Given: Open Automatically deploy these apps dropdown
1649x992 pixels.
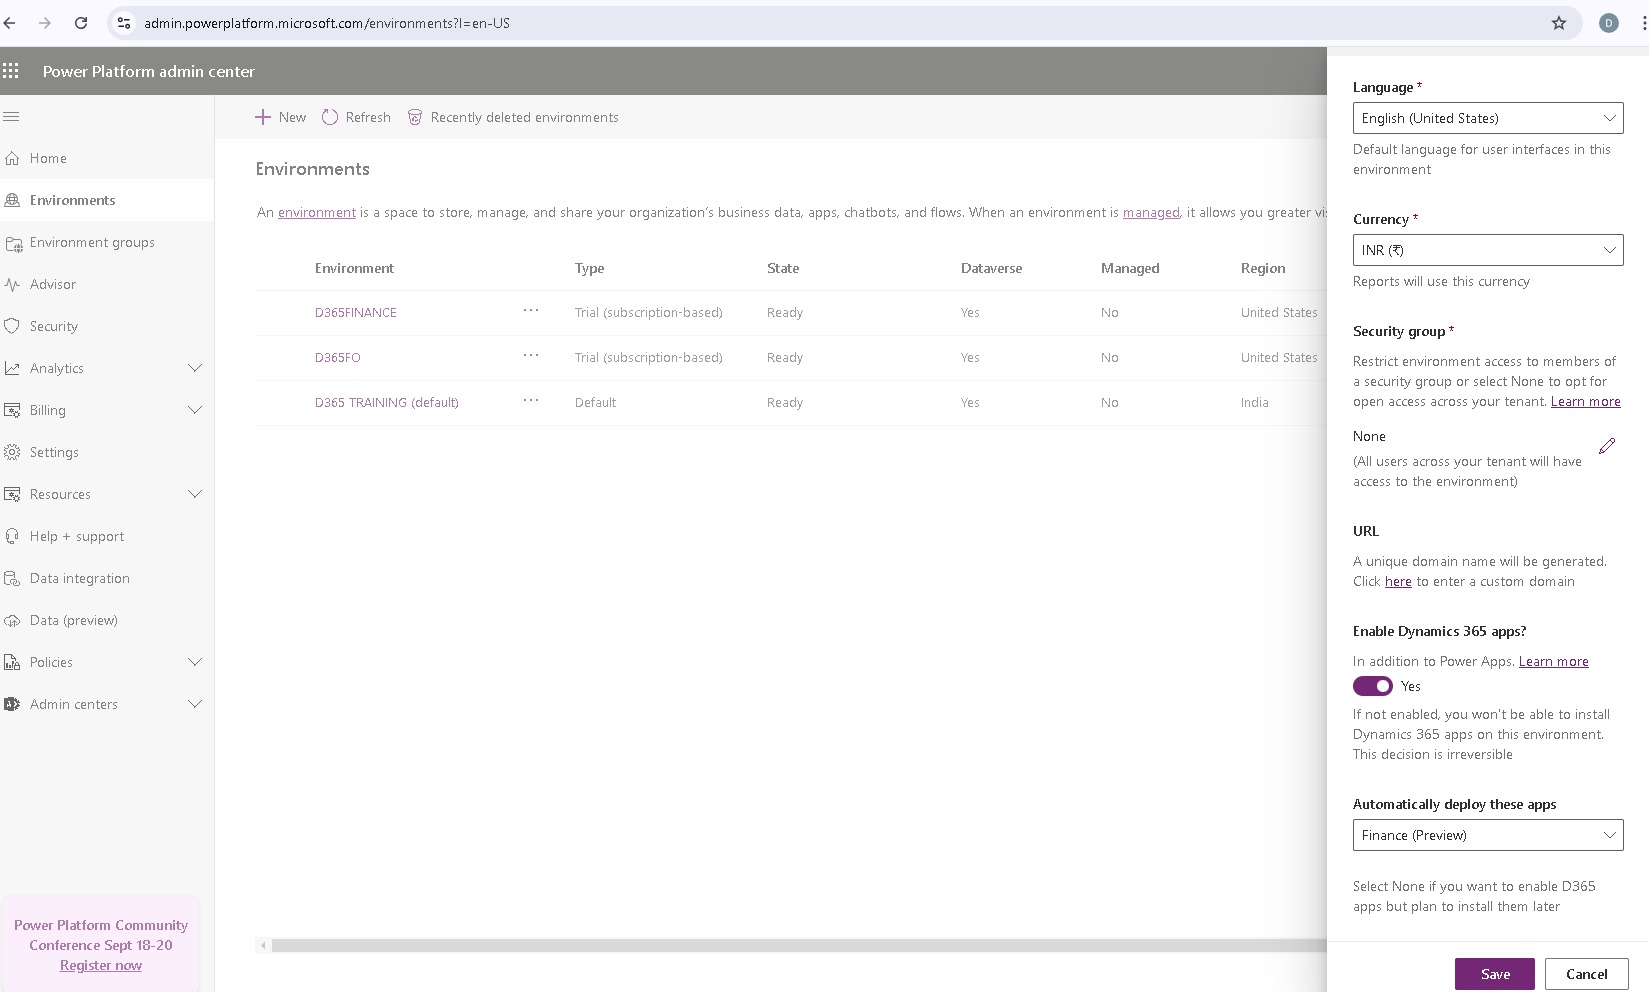Looking at the screenshot, I should click(x=1487, y=835).
